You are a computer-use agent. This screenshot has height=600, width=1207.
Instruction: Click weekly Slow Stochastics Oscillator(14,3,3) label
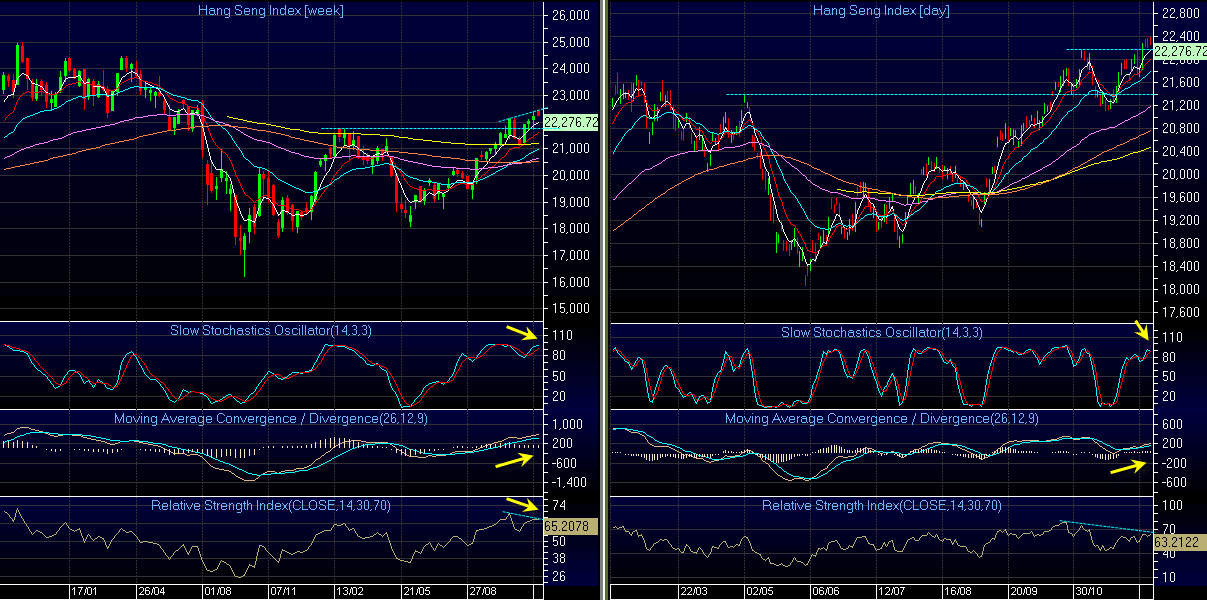point(270,332)
